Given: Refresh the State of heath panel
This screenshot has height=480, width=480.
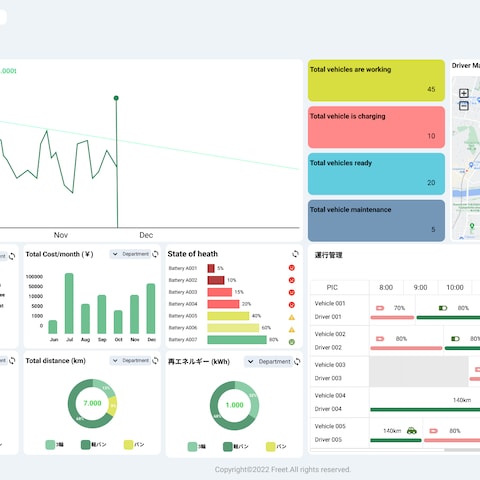Looking at the screenshot, I should [295, 254].
